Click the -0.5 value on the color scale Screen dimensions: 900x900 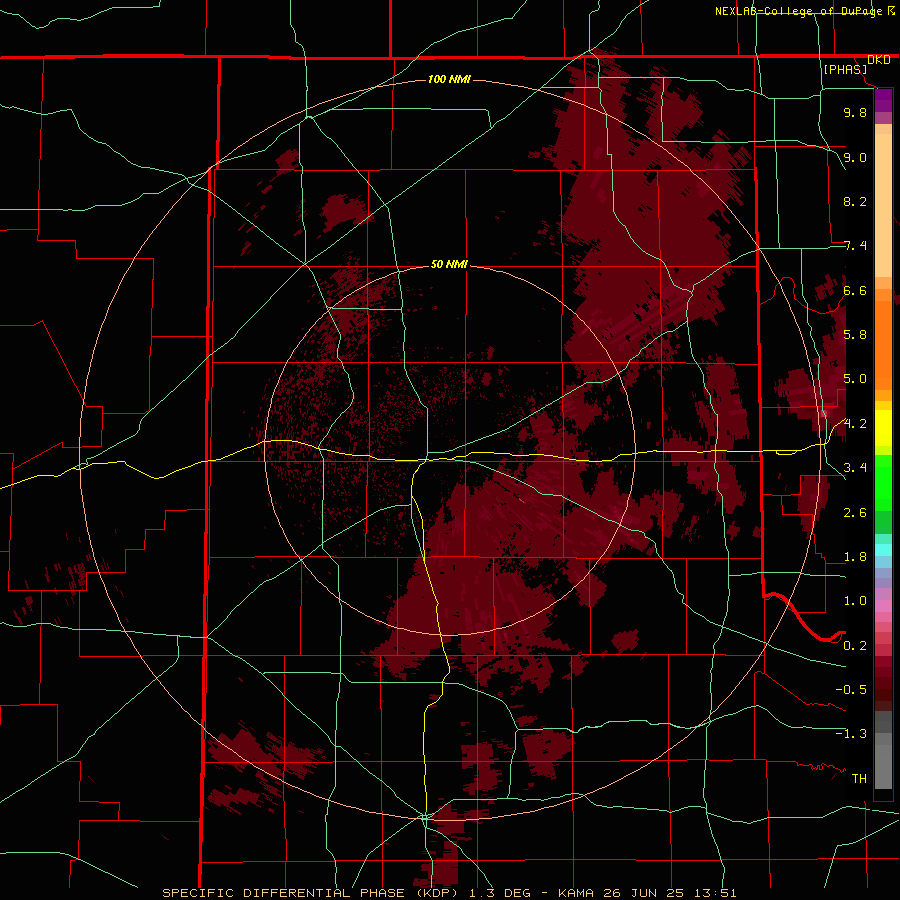click(851, 690)
